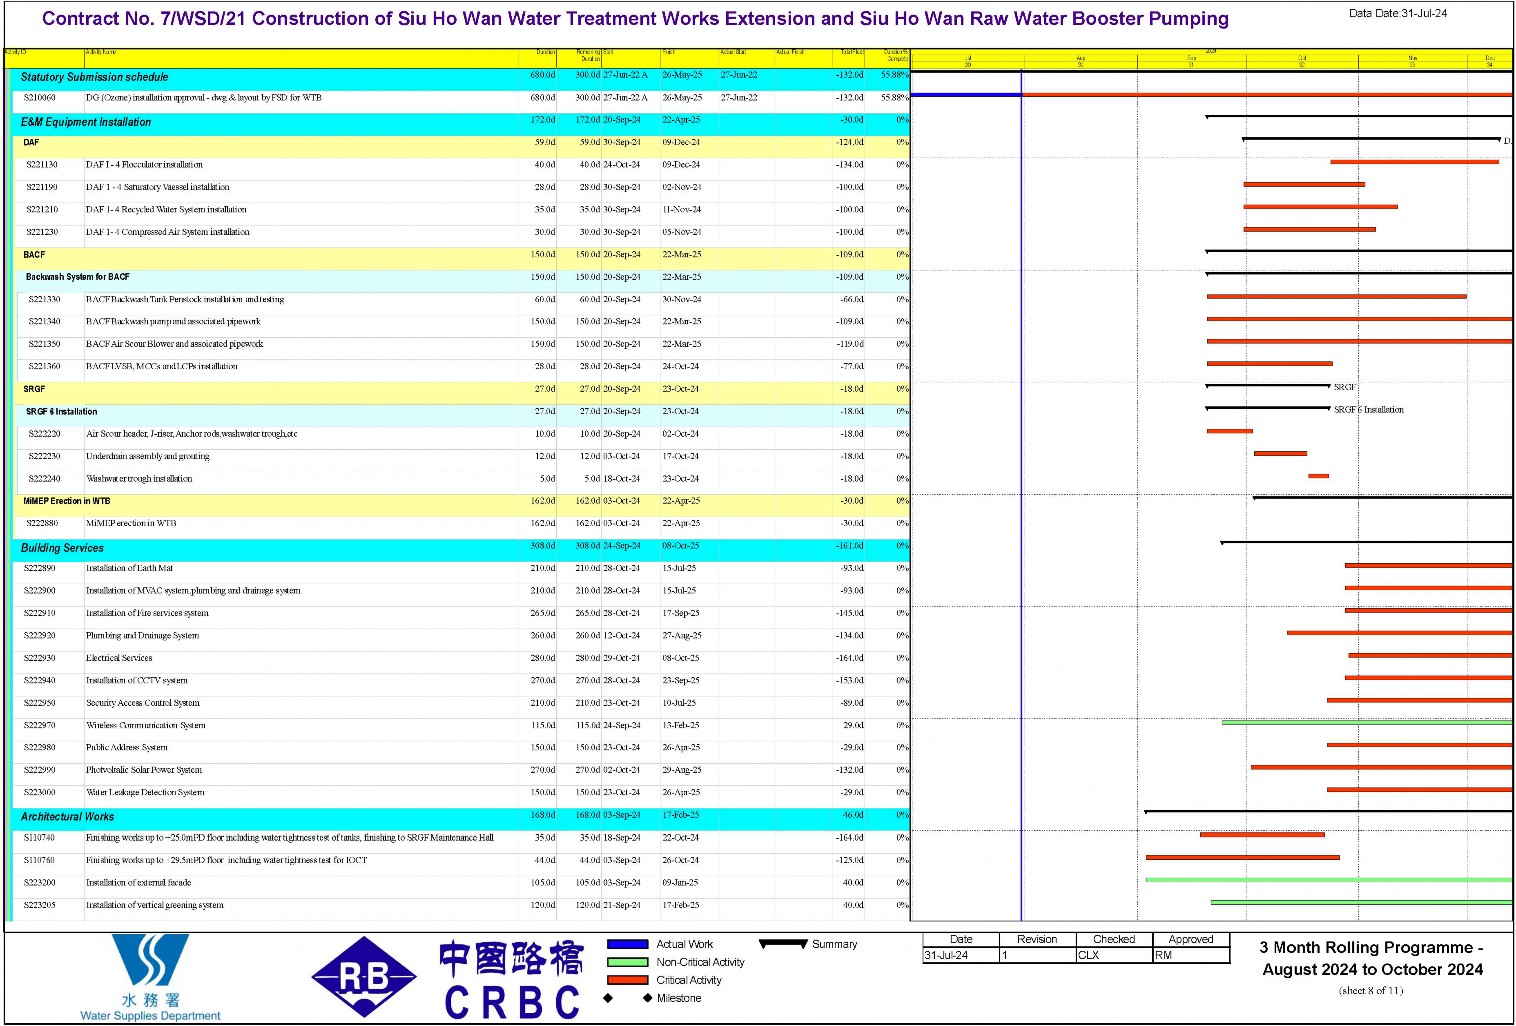Click activity ID S210060
1516x1026 pixels.
click(x=40, y=98)
